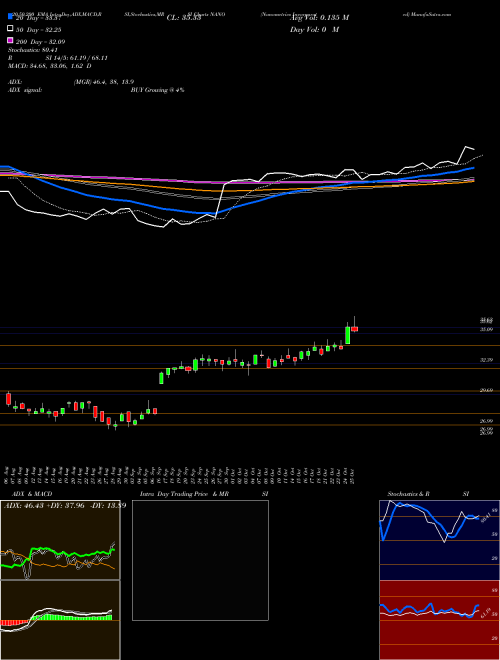The image size is (500, 660).
Task: Click the white 50 Day EMA legend swatch
Action: click(11, 29)
